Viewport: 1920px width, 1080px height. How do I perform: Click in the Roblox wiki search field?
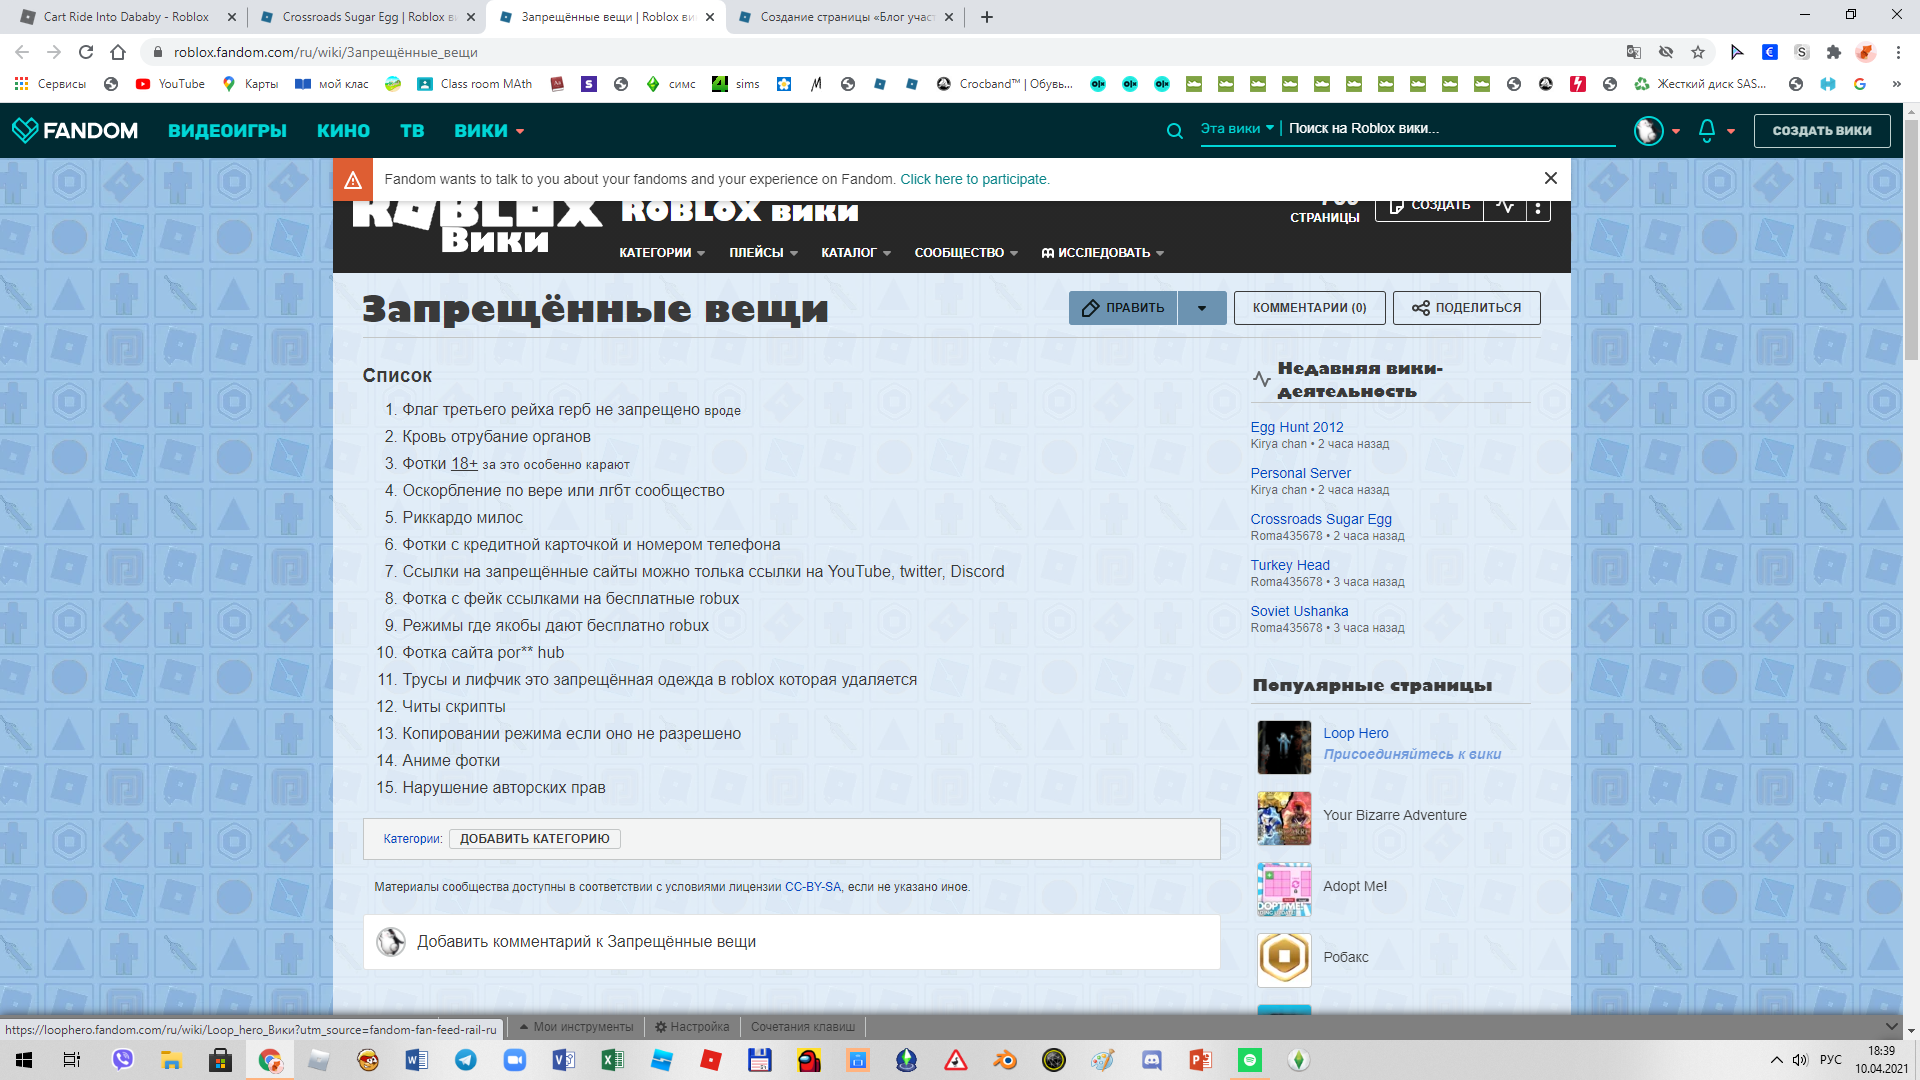1450,128
